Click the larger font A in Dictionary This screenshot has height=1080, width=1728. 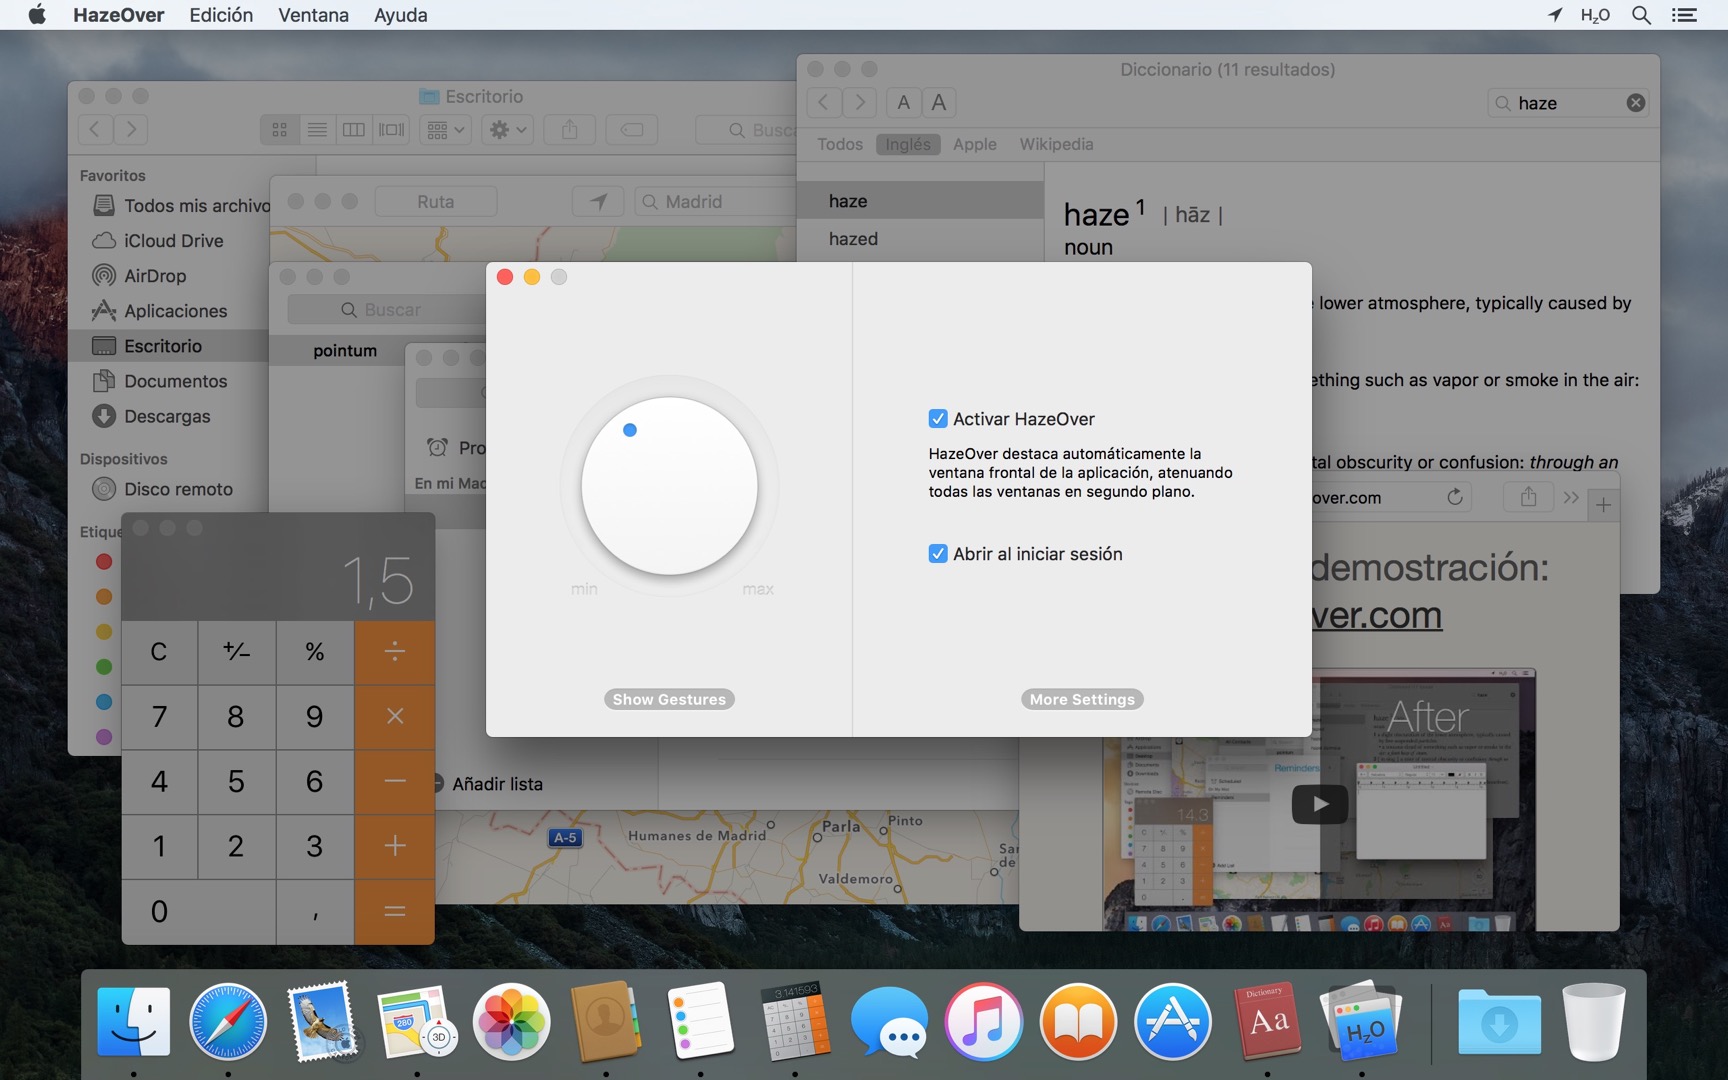(938, 102)
